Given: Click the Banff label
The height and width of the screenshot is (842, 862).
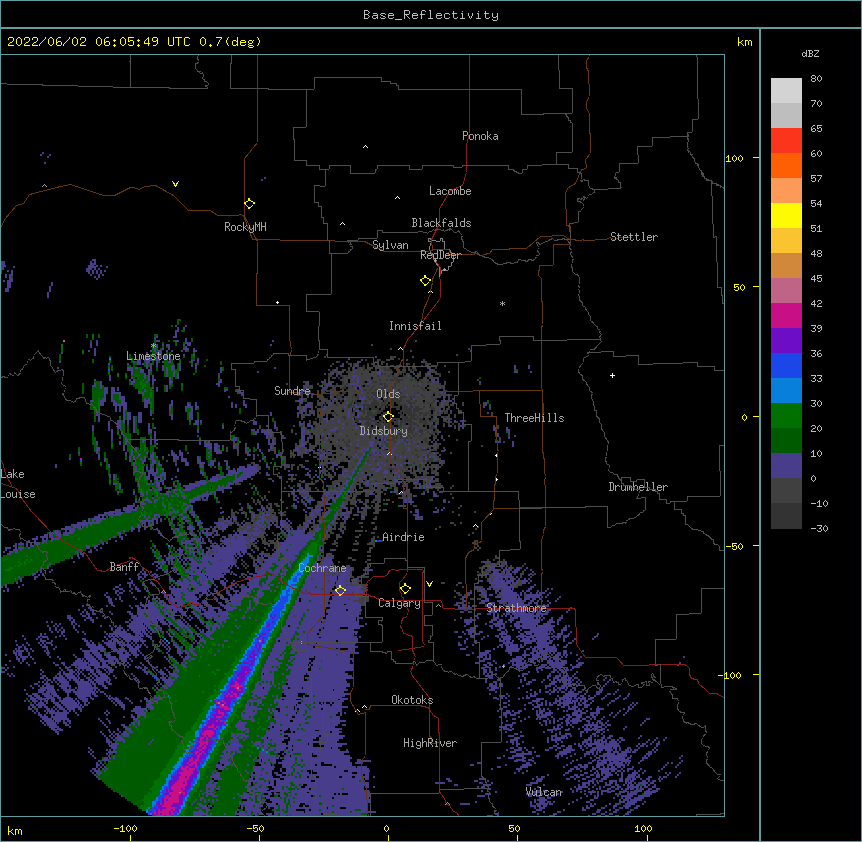Looking at the screenshot, I should pos(124,567).
